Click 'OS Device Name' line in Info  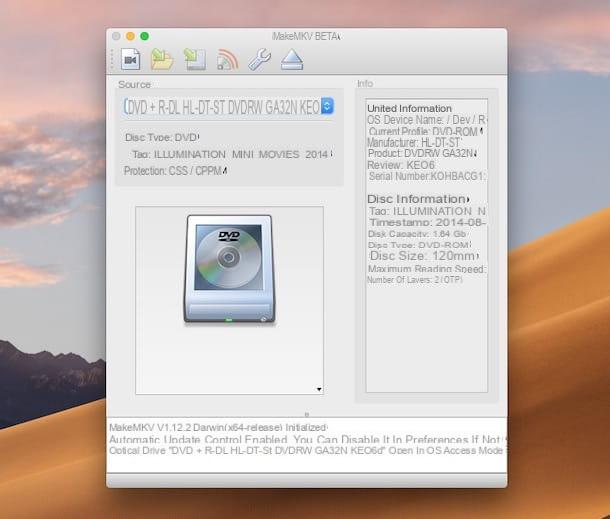[426, 120]
